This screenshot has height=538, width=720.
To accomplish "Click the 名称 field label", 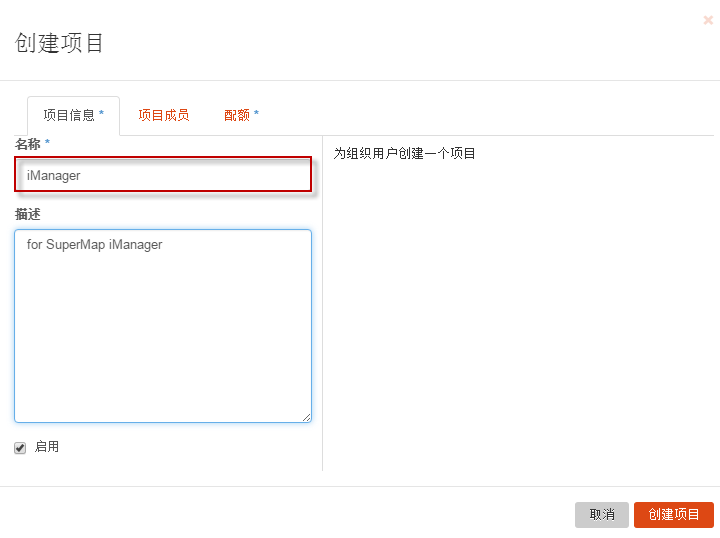I will (x=28, y=144).
